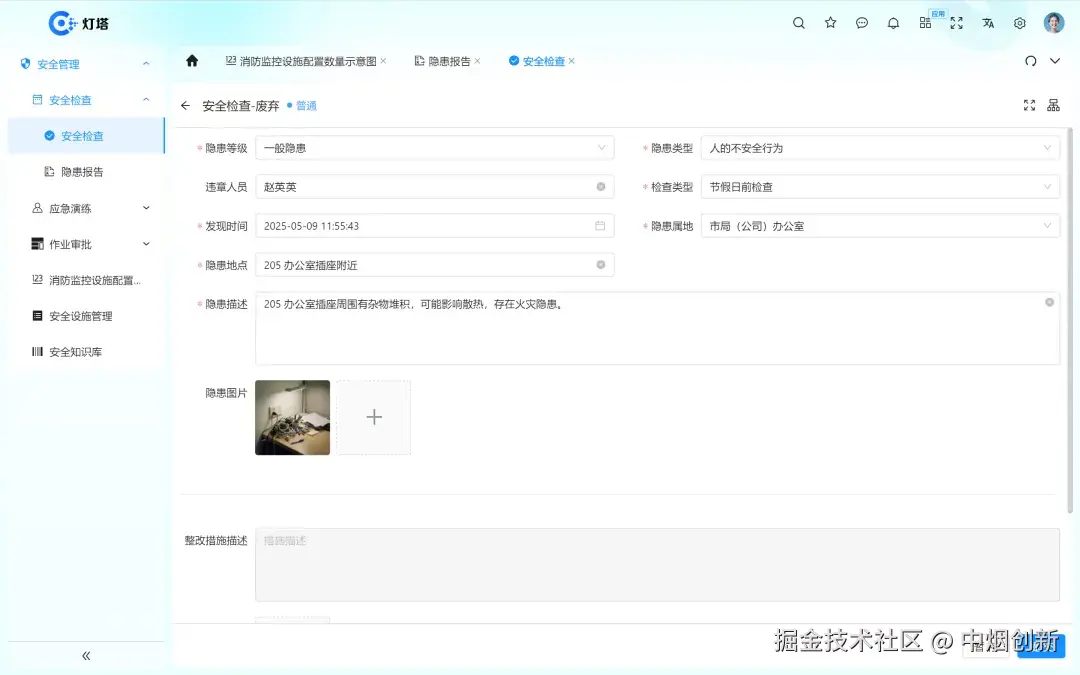The width and height of the screenshot is (1080, 675).
Task: Click the profile avatar at top right
Action: [x=1054, y=23]
